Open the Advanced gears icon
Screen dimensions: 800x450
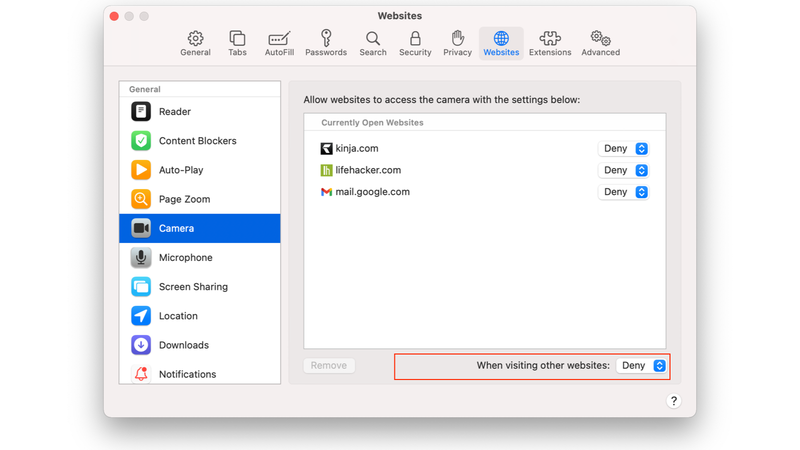click(x=601, y=38)
